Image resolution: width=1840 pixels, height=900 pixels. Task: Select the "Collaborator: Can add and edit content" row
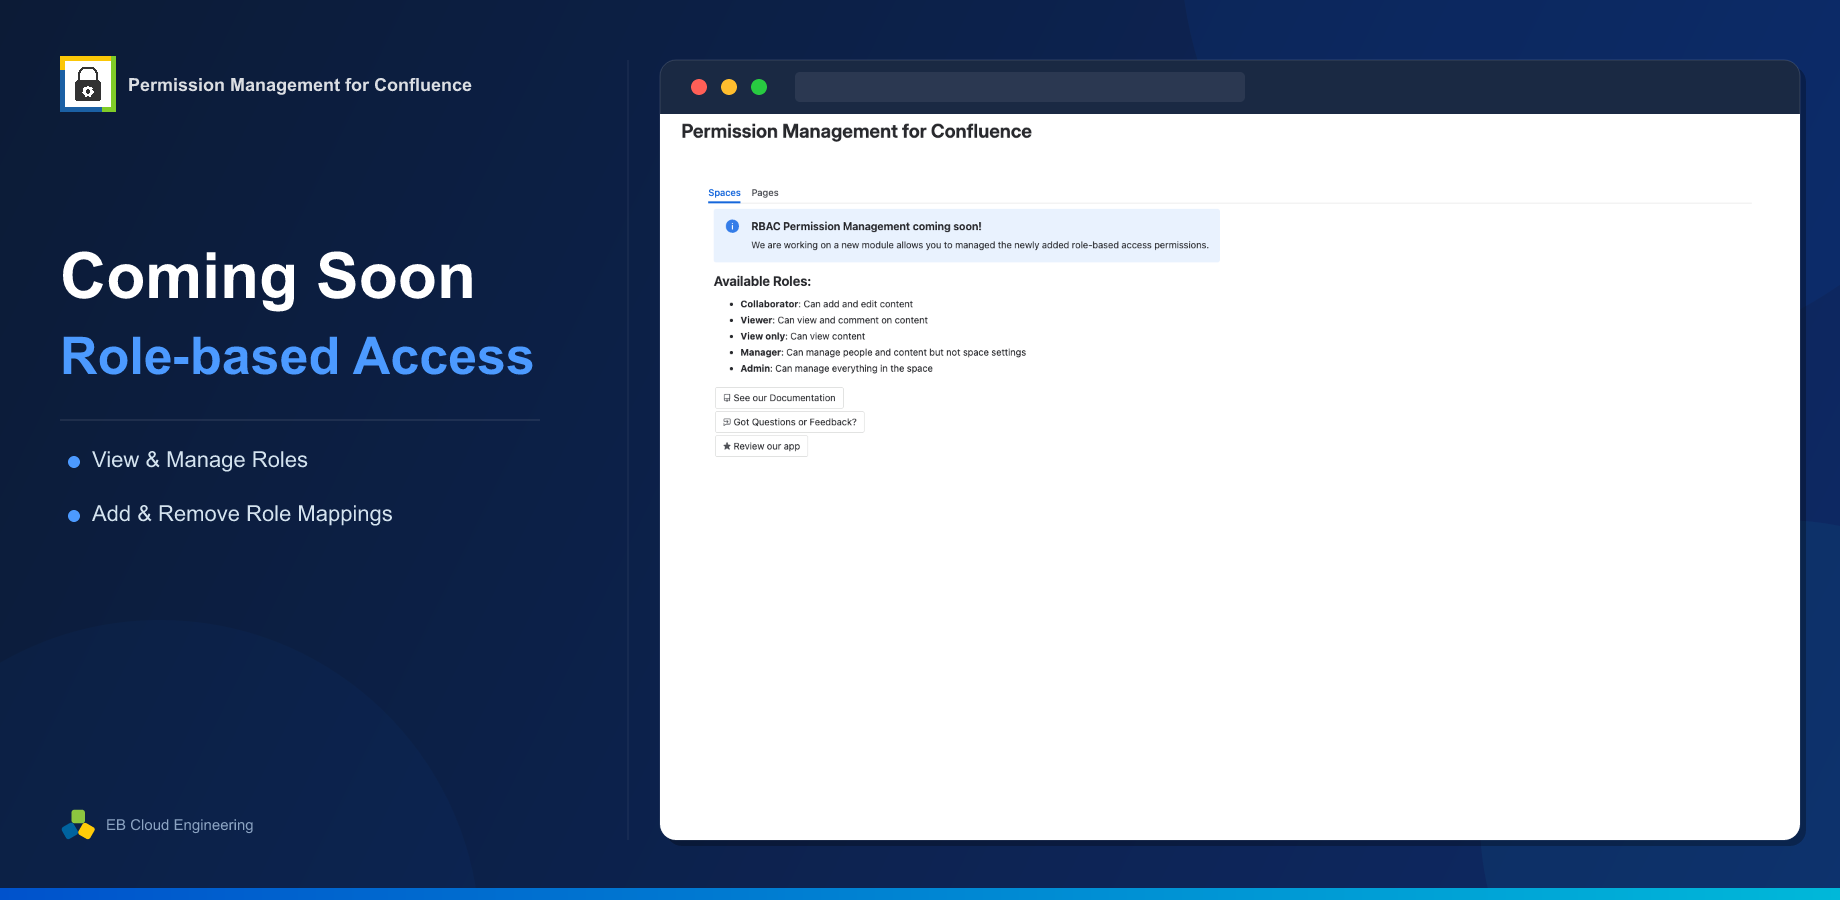pos(826,304)
